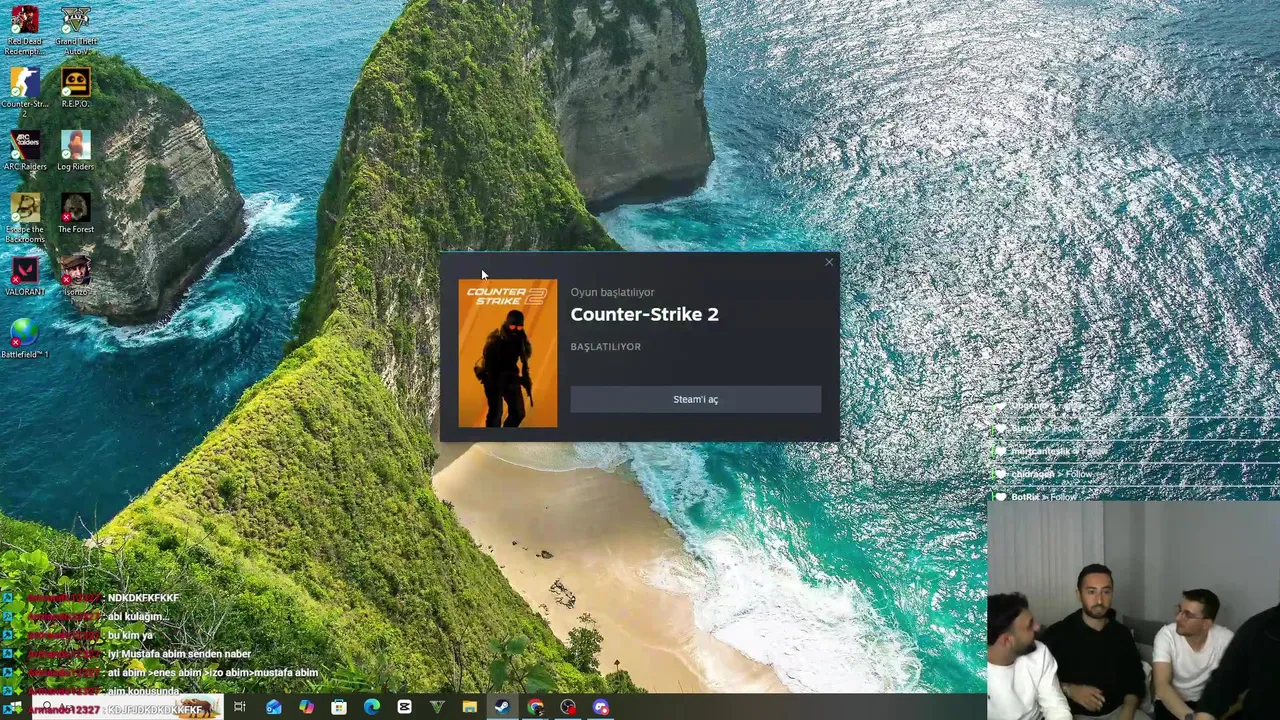The image size is (1280, 720).
Task: Select Battlefield 1 desktop icon
Action: pos(24,339)
